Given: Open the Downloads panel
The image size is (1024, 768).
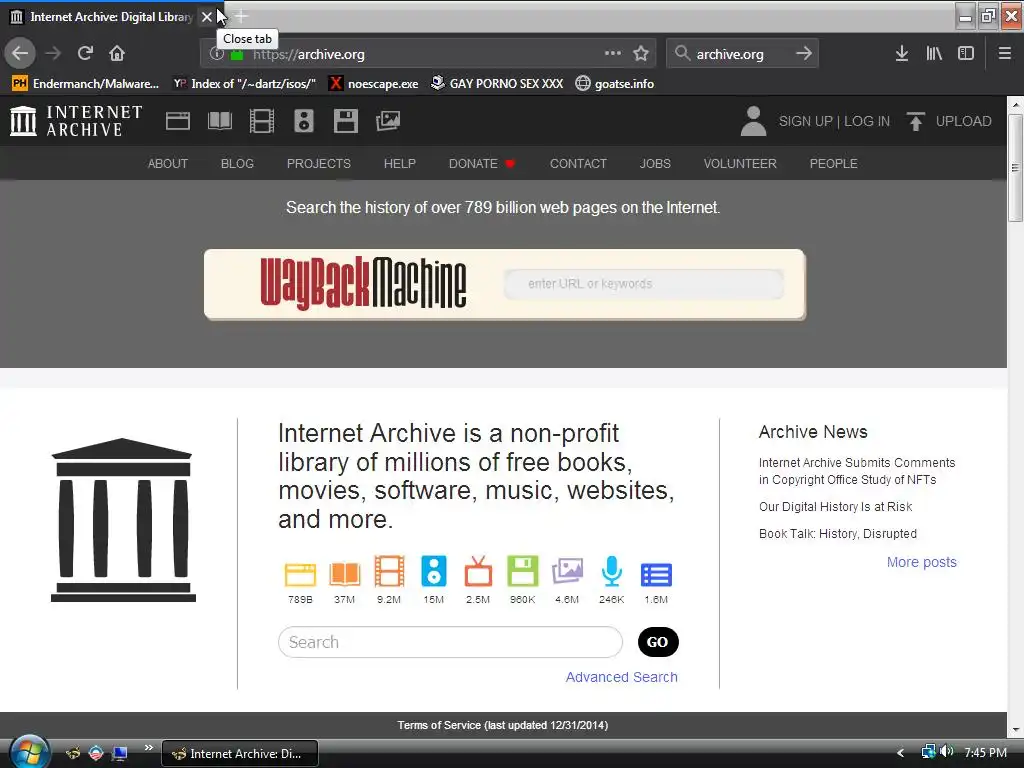Looking at the screenshot, I should (x=902, y=53).
